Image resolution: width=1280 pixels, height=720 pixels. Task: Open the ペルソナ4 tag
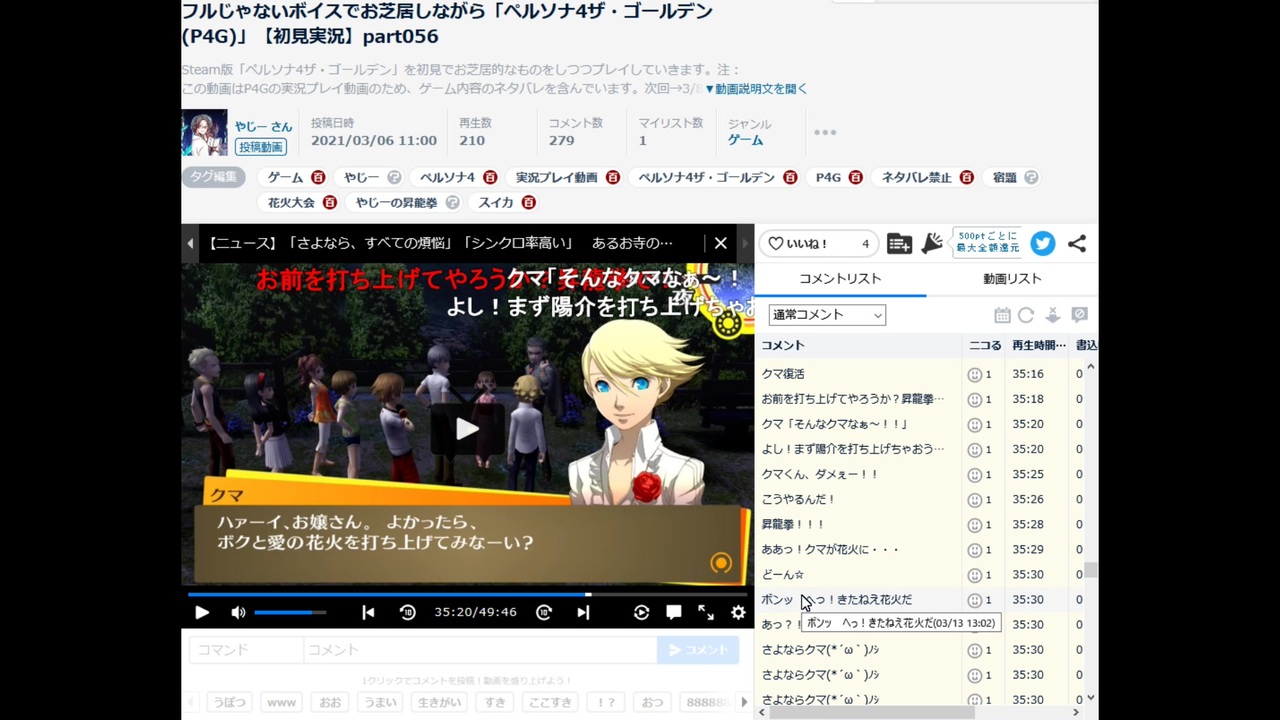447,177
